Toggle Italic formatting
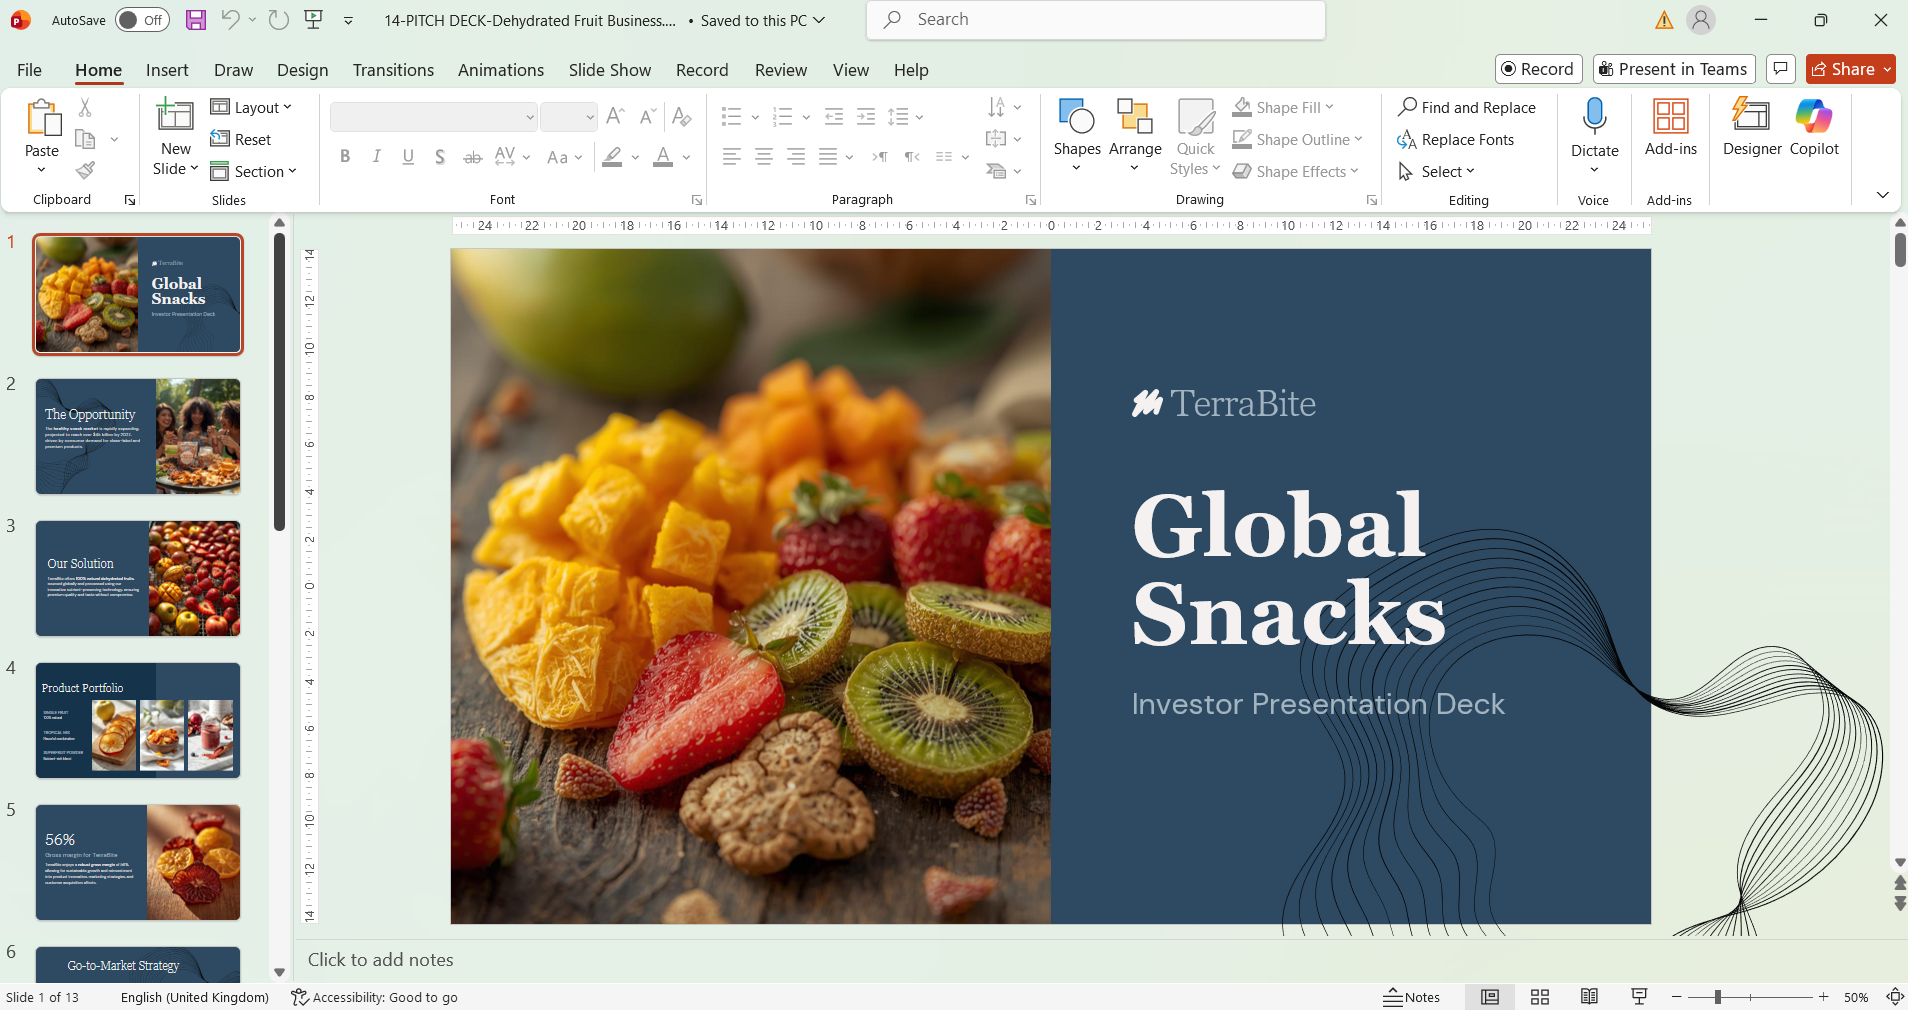This screenshot has width=1908, height=1010. [x=376, y=156]
